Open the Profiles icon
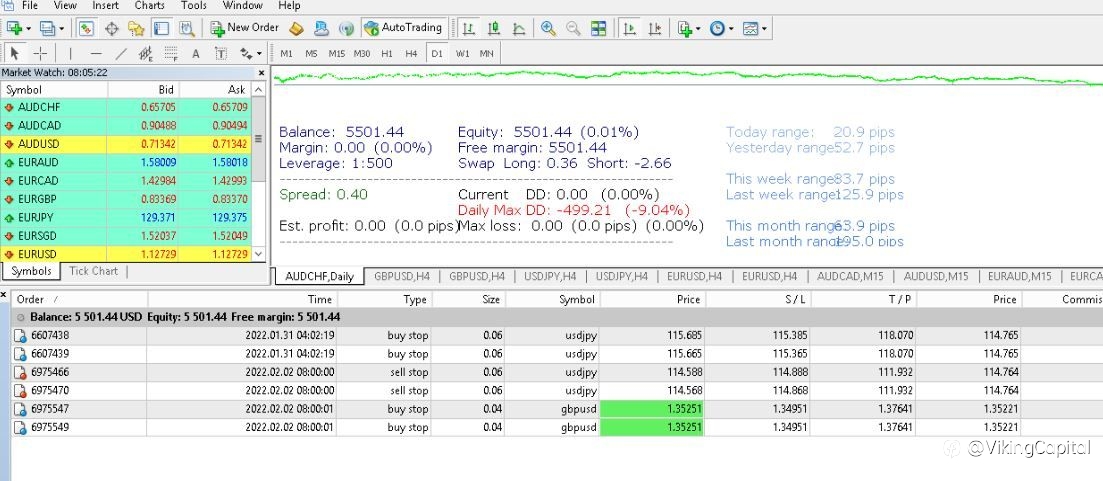The height and width of the screenshot is (481, 1103). (x=47, y=28)
